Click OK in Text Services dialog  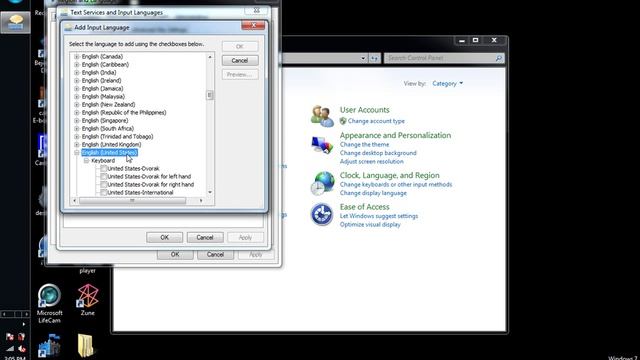click(x=164, y=238)
